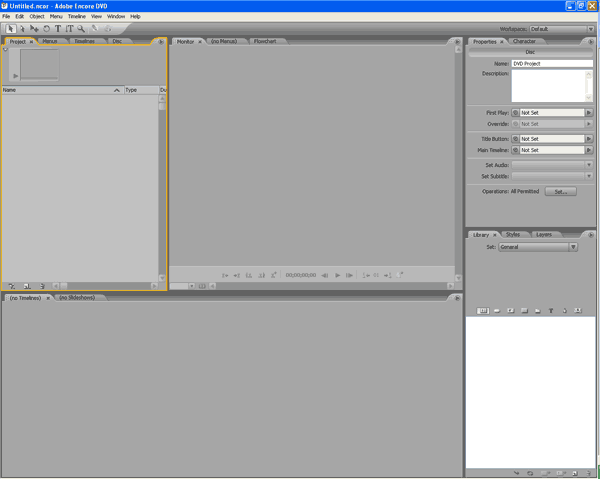
Task: Select the Rotate tool
Action: point(46,29)
